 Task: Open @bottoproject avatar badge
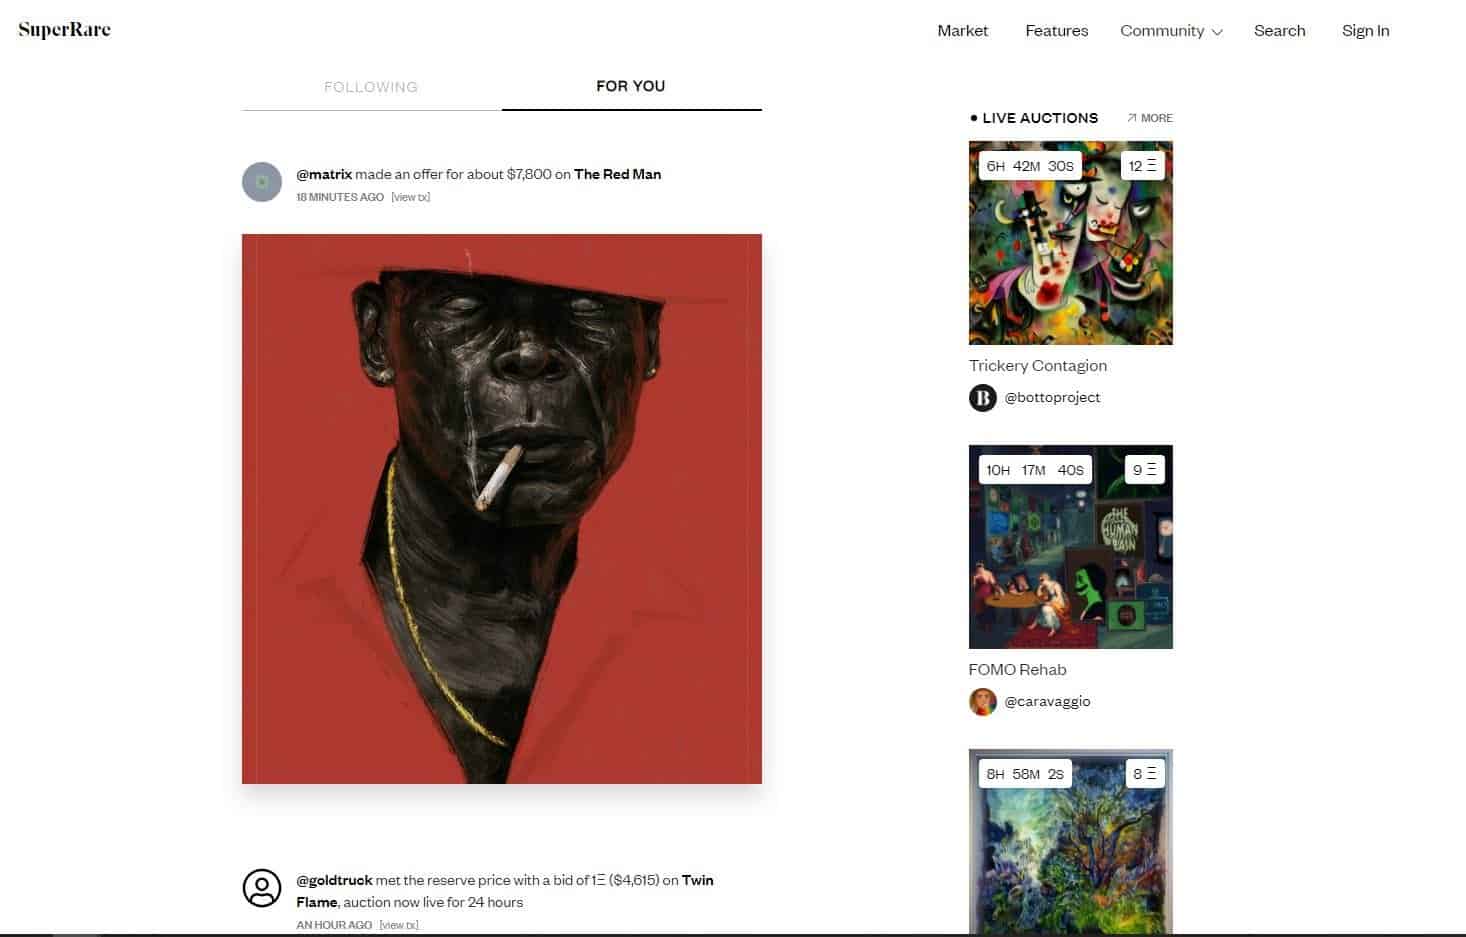click(983, 398)
